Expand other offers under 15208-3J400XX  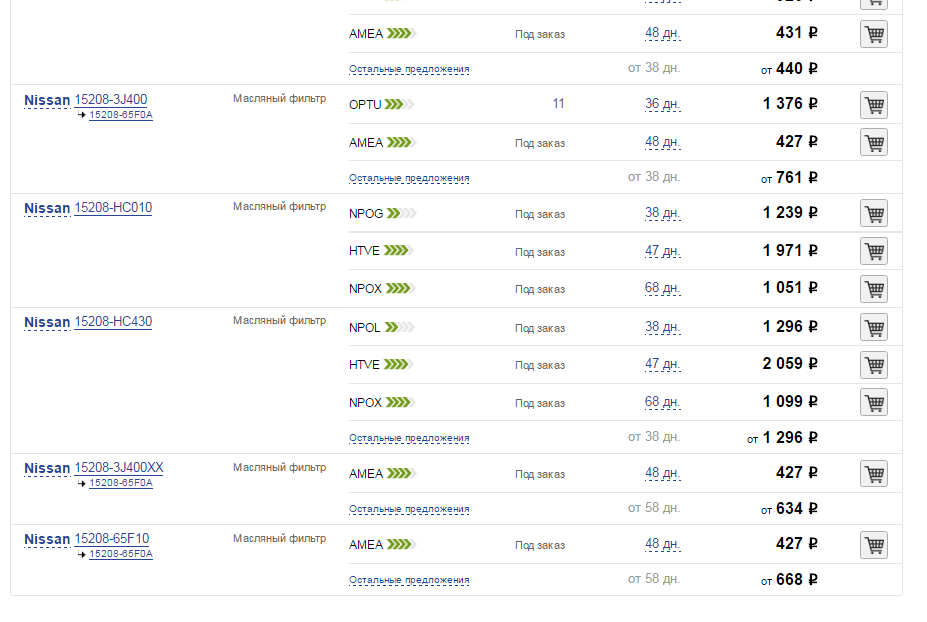coord(409,509)
